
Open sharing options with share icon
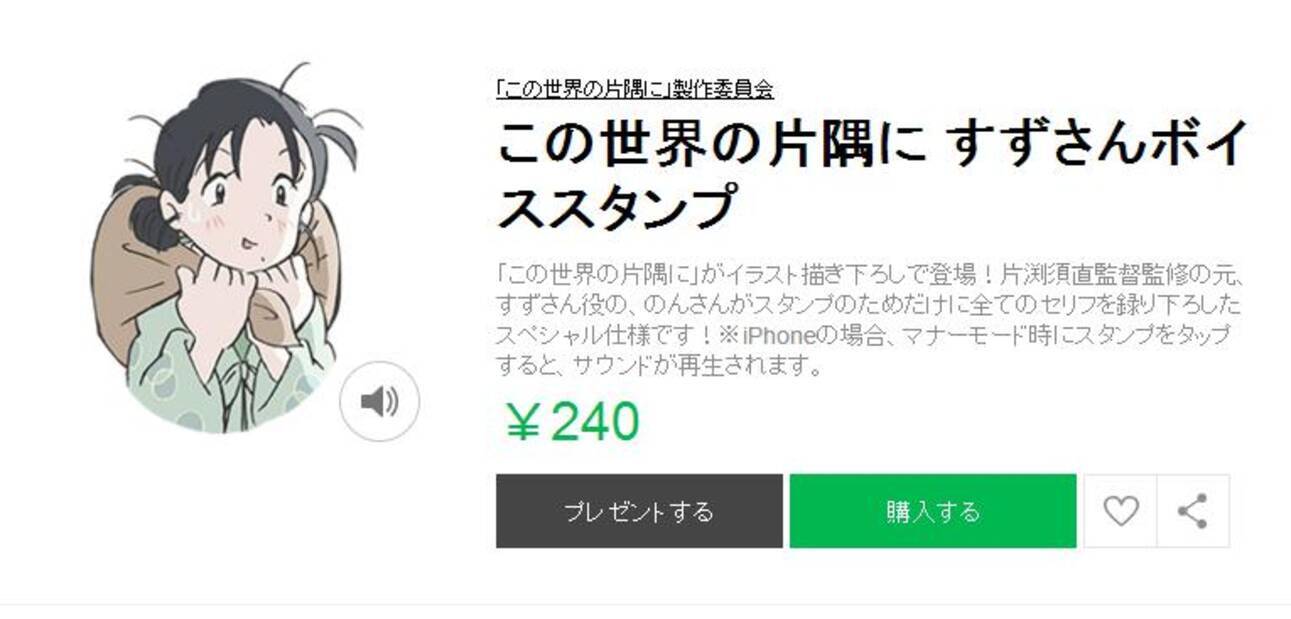(1193, 511)
